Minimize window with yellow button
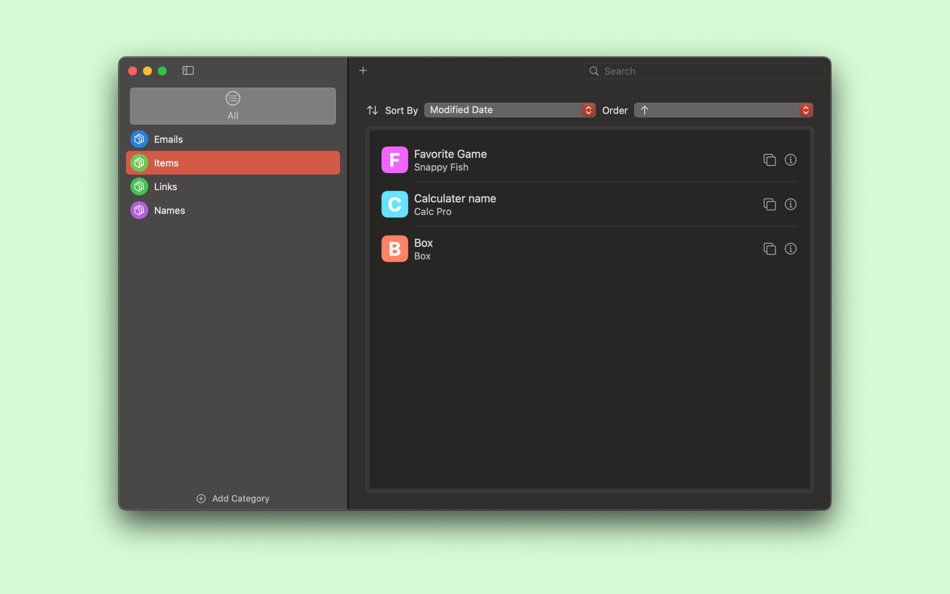The width and height of the screenshot is (950, 594). (147, 71)
